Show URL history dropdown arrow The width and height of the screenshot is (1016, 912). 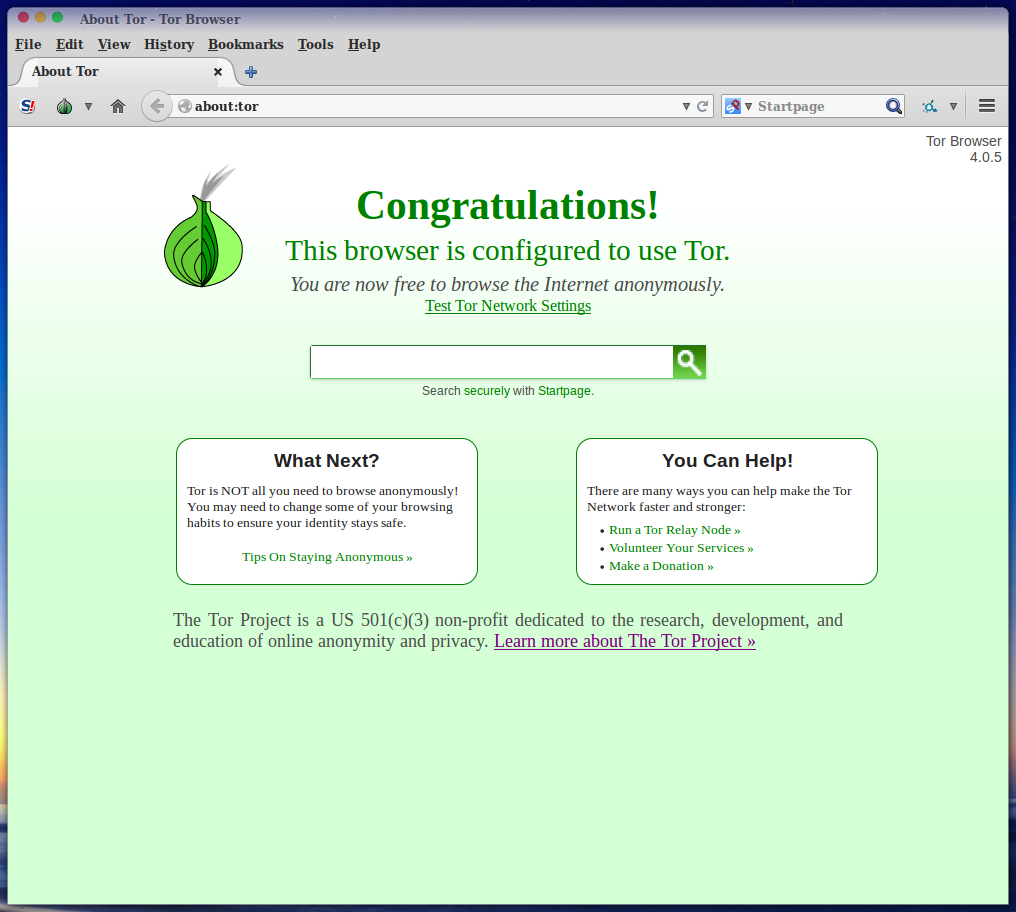(686, 106)
